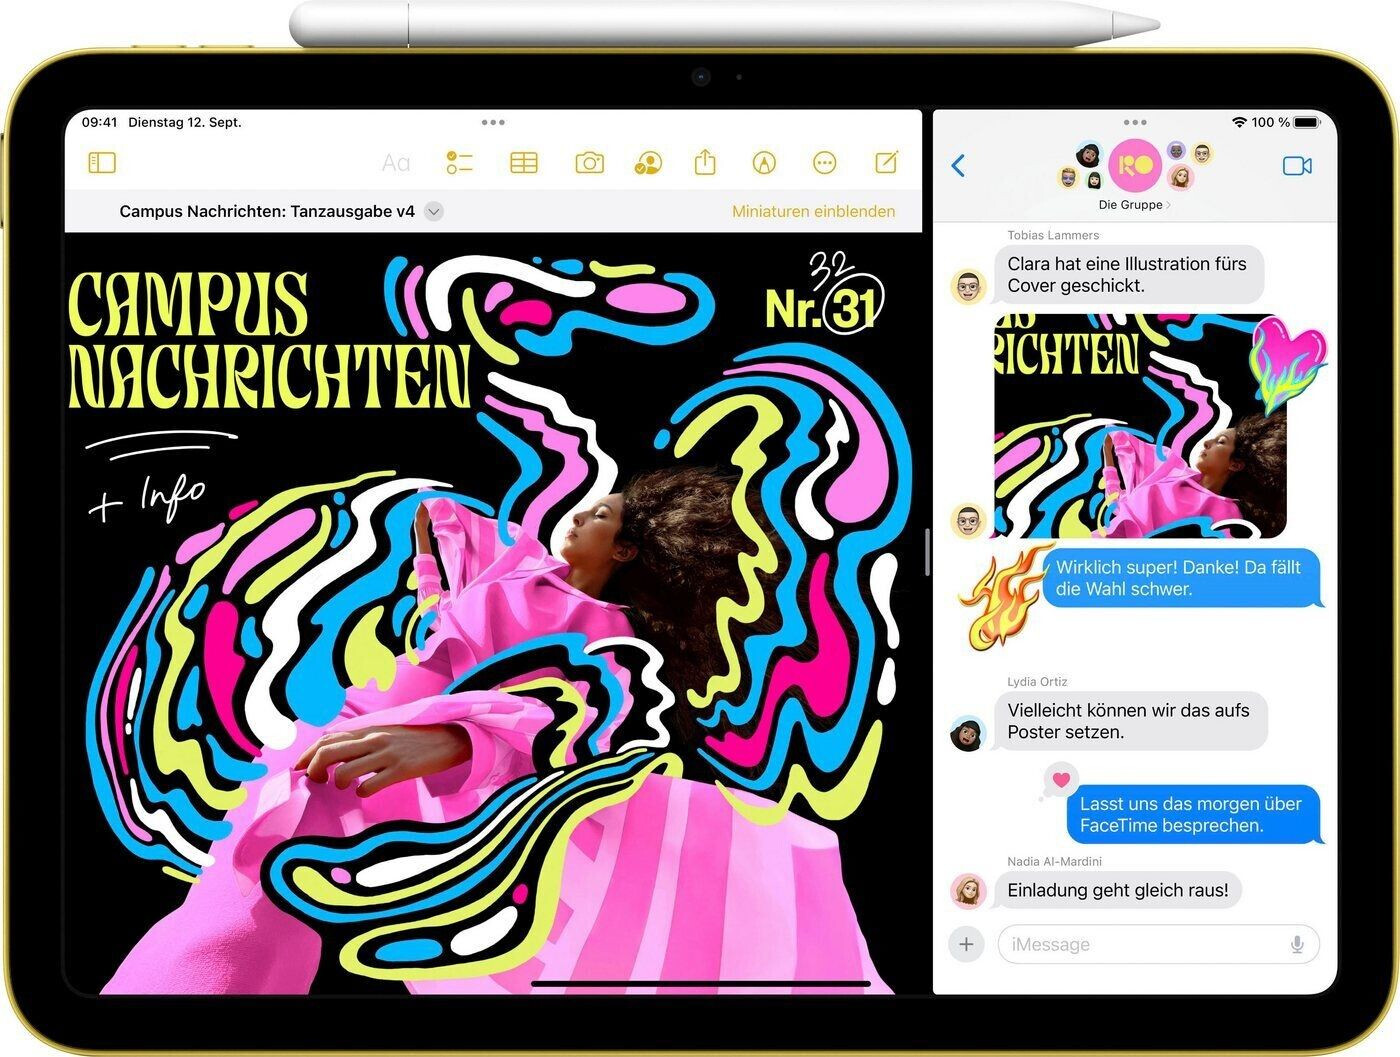The width and height of the screenshot is (1400, 1057).
Task: Toggle the Notes sidebar panel
Action: tap(102, 162)
